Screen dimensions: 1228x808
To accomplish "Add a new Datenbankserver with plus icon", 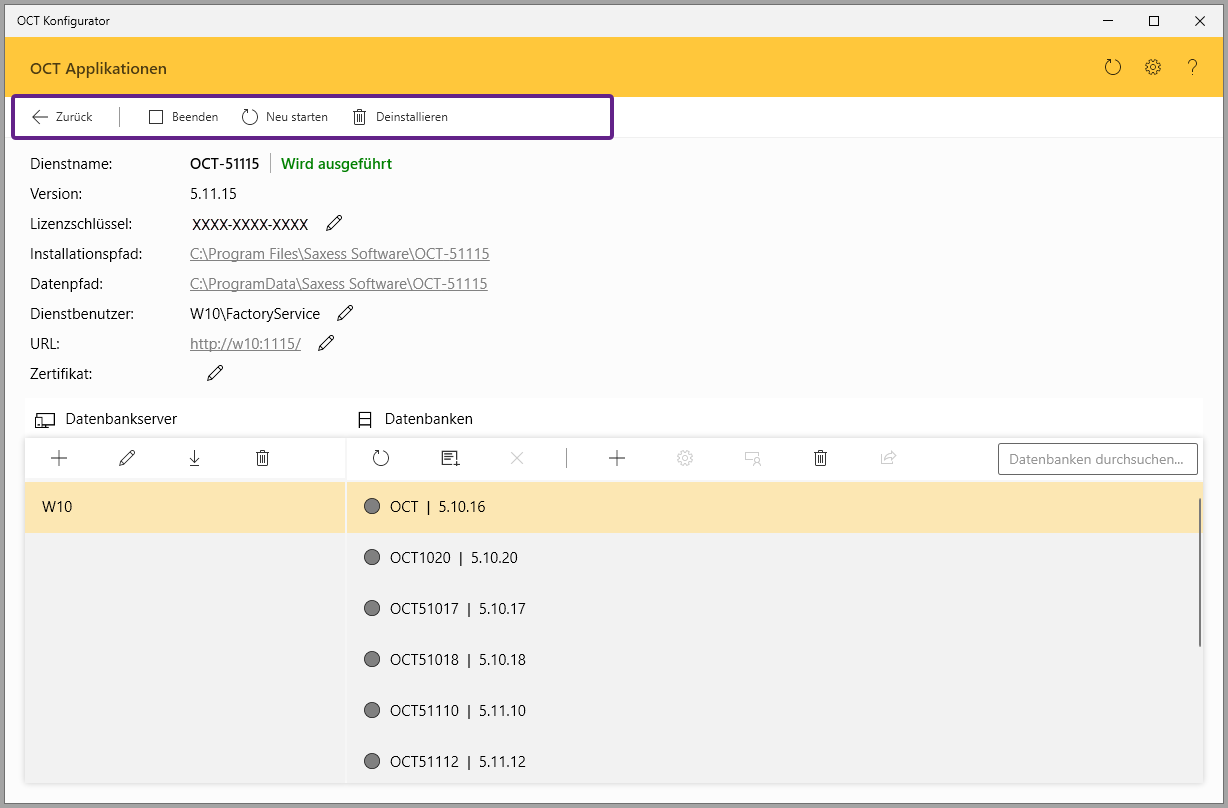I will (x=59, y=458).
